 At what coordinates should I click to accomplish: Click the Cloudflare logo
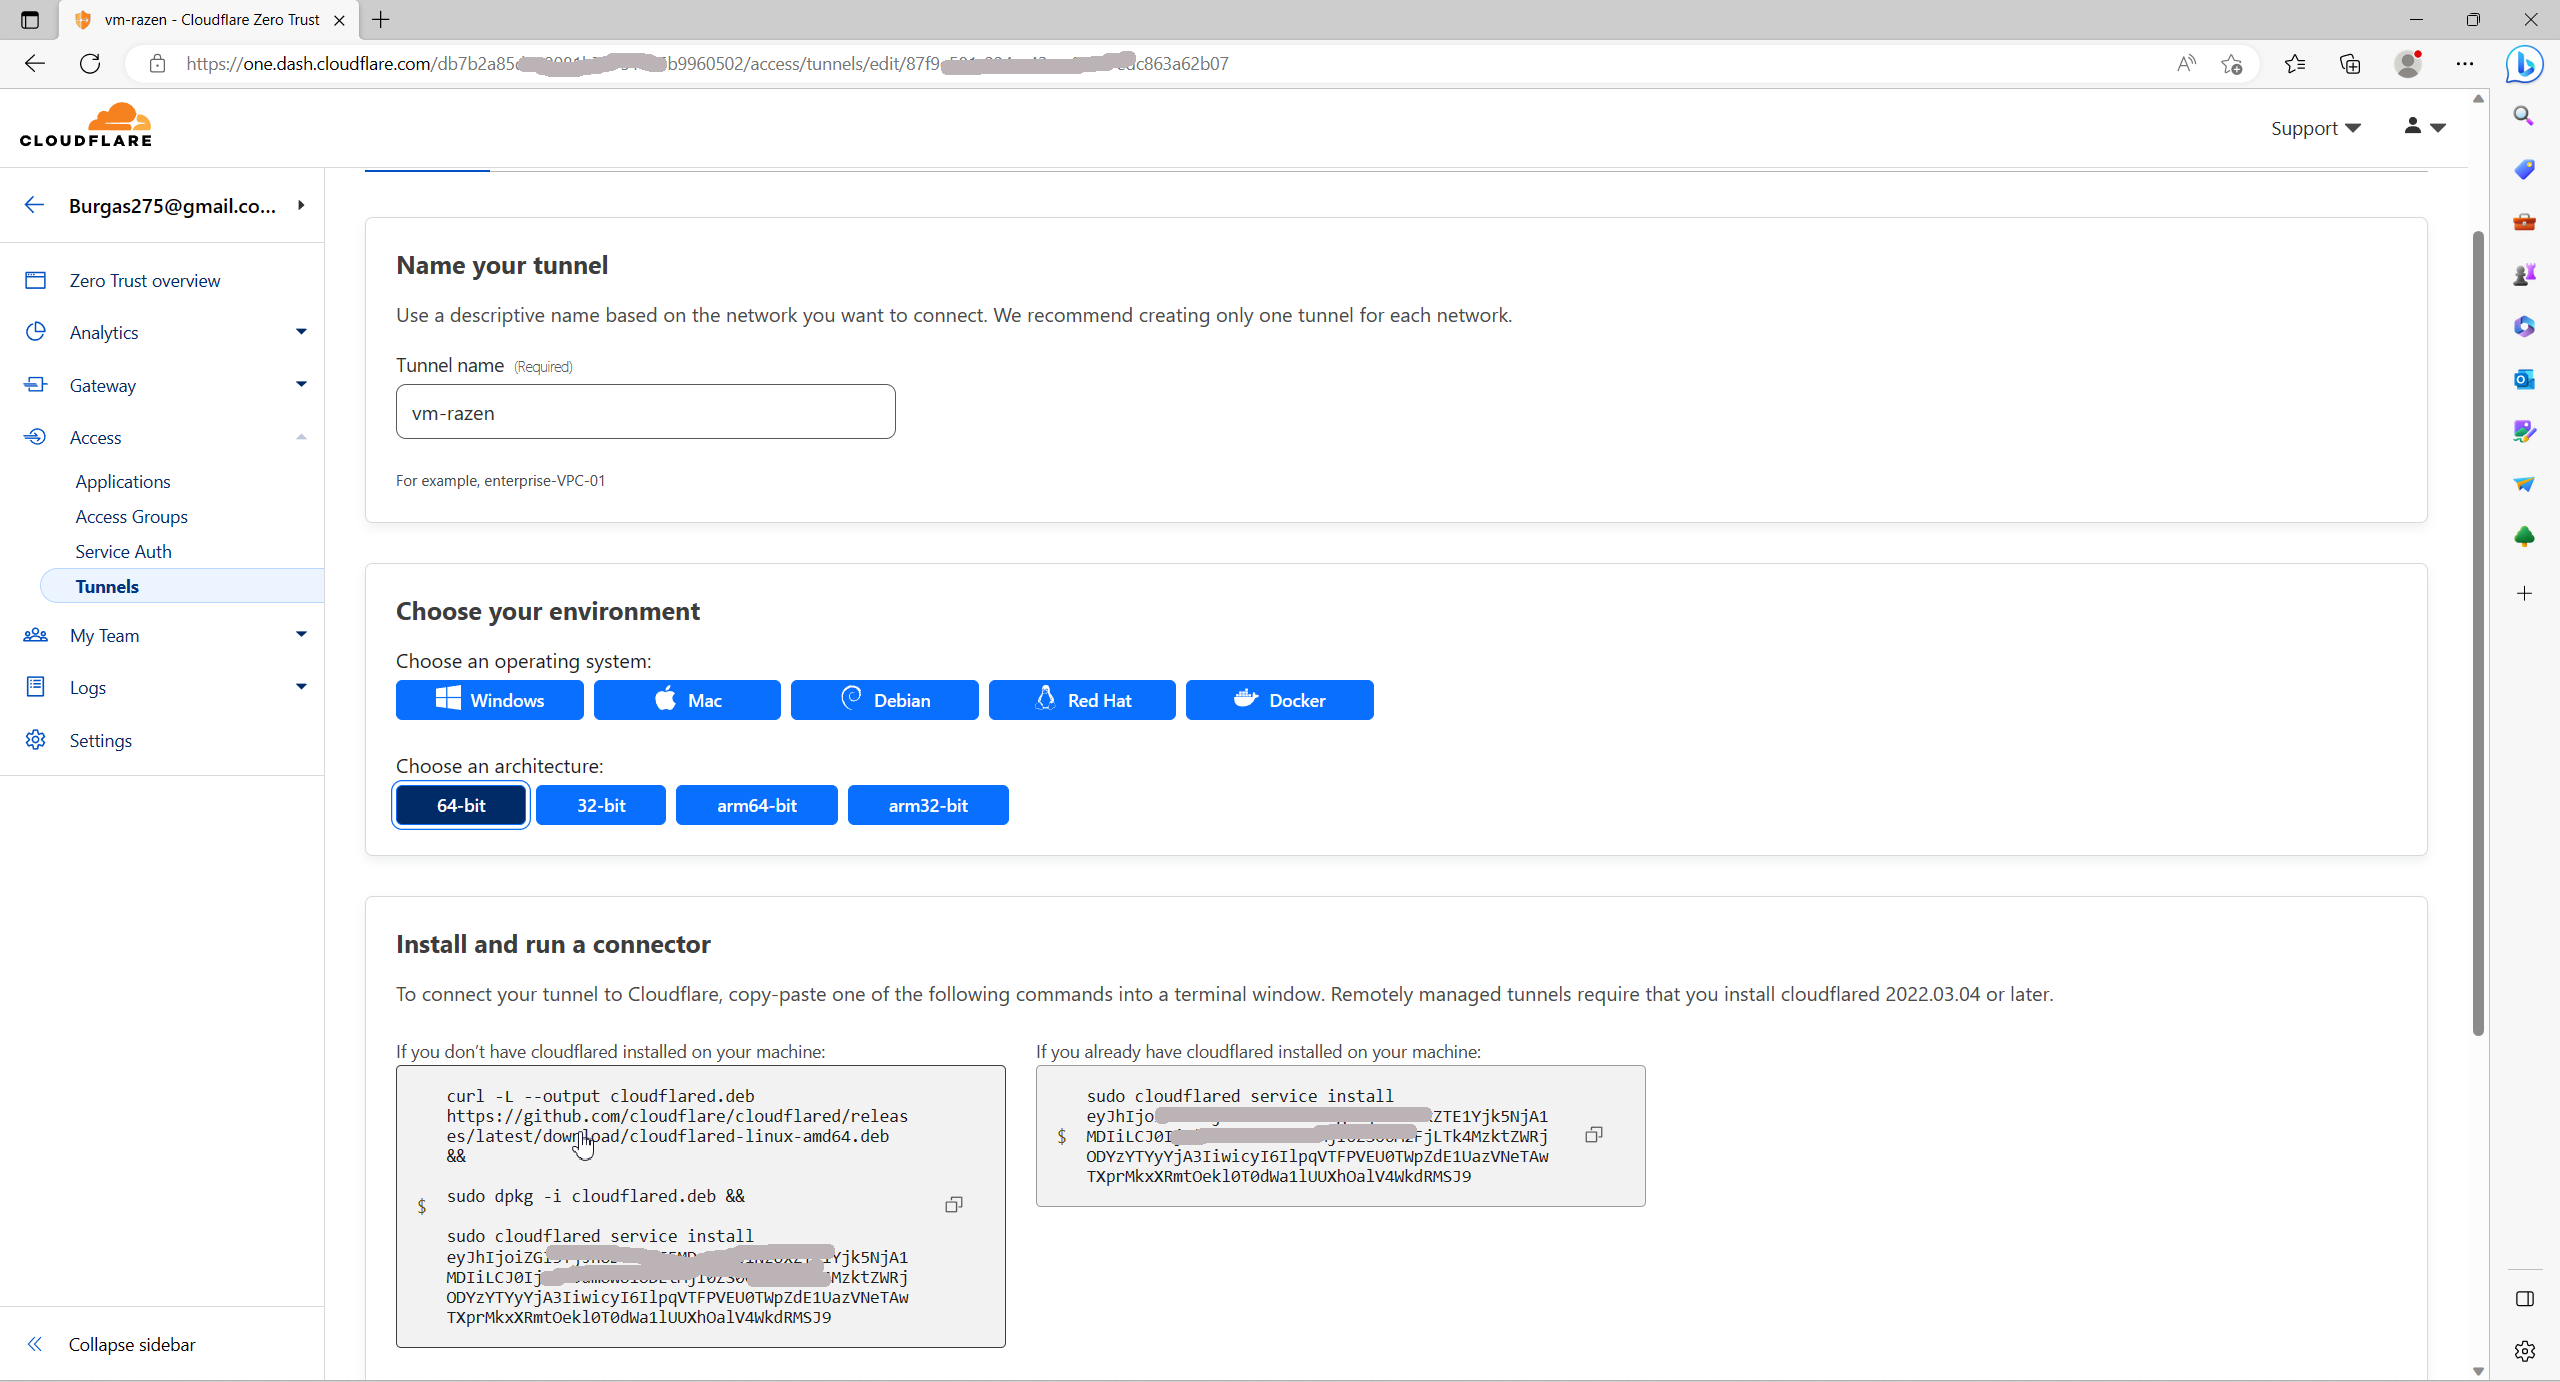click(86, 126)
